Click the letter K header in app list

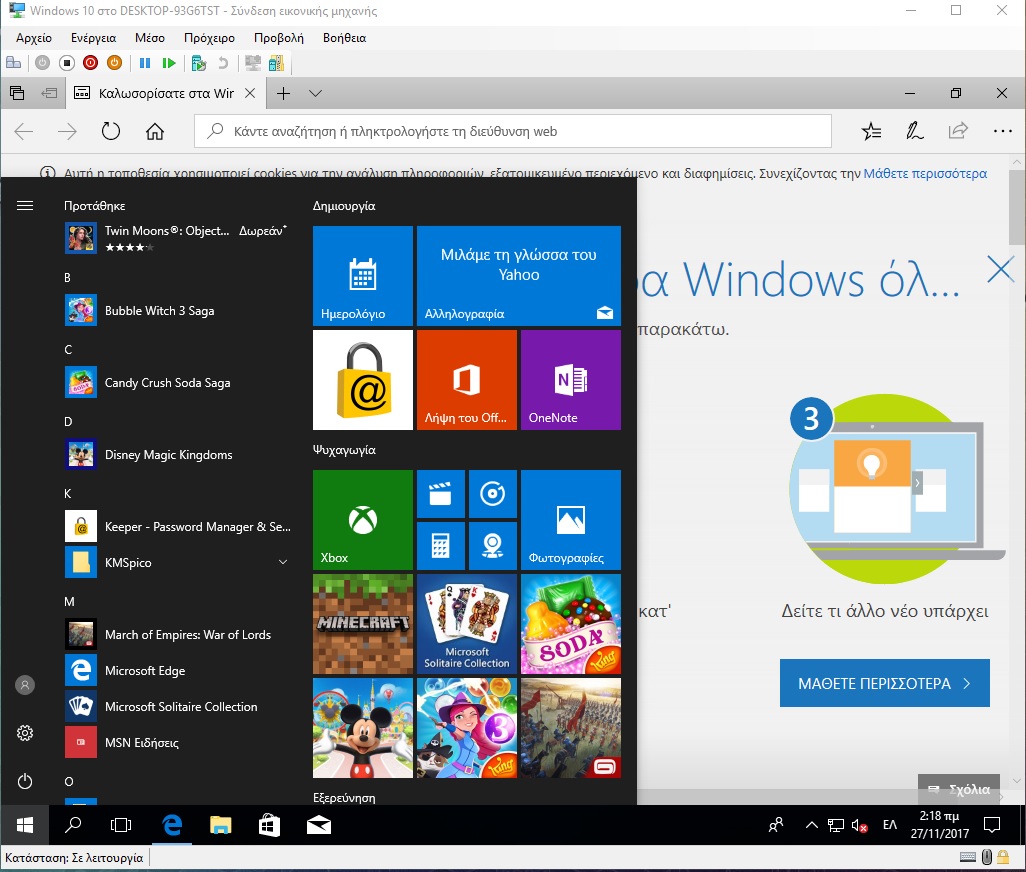point(68,494)
